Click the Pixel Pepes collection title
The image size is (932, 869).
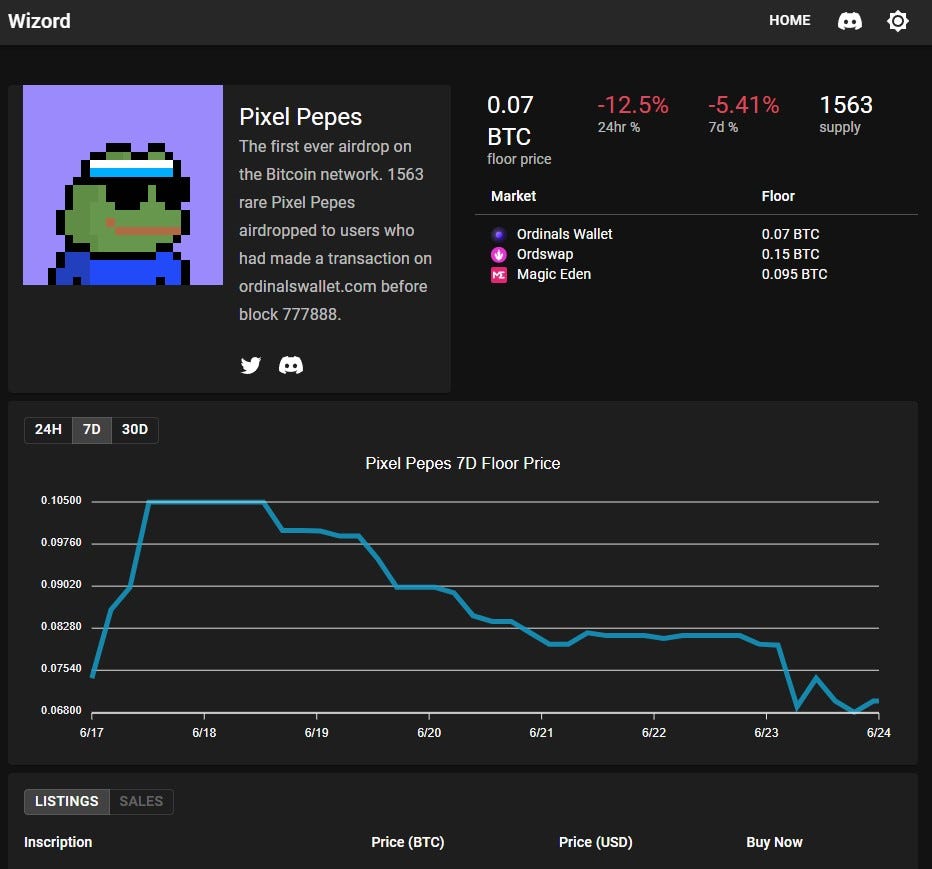tap(300, 117)
